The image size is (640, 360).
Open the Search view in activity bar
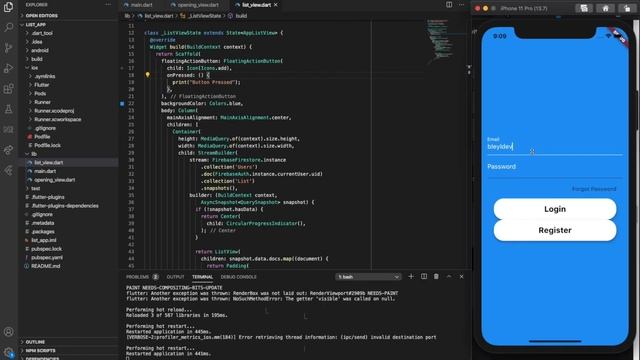coord(8,27)
